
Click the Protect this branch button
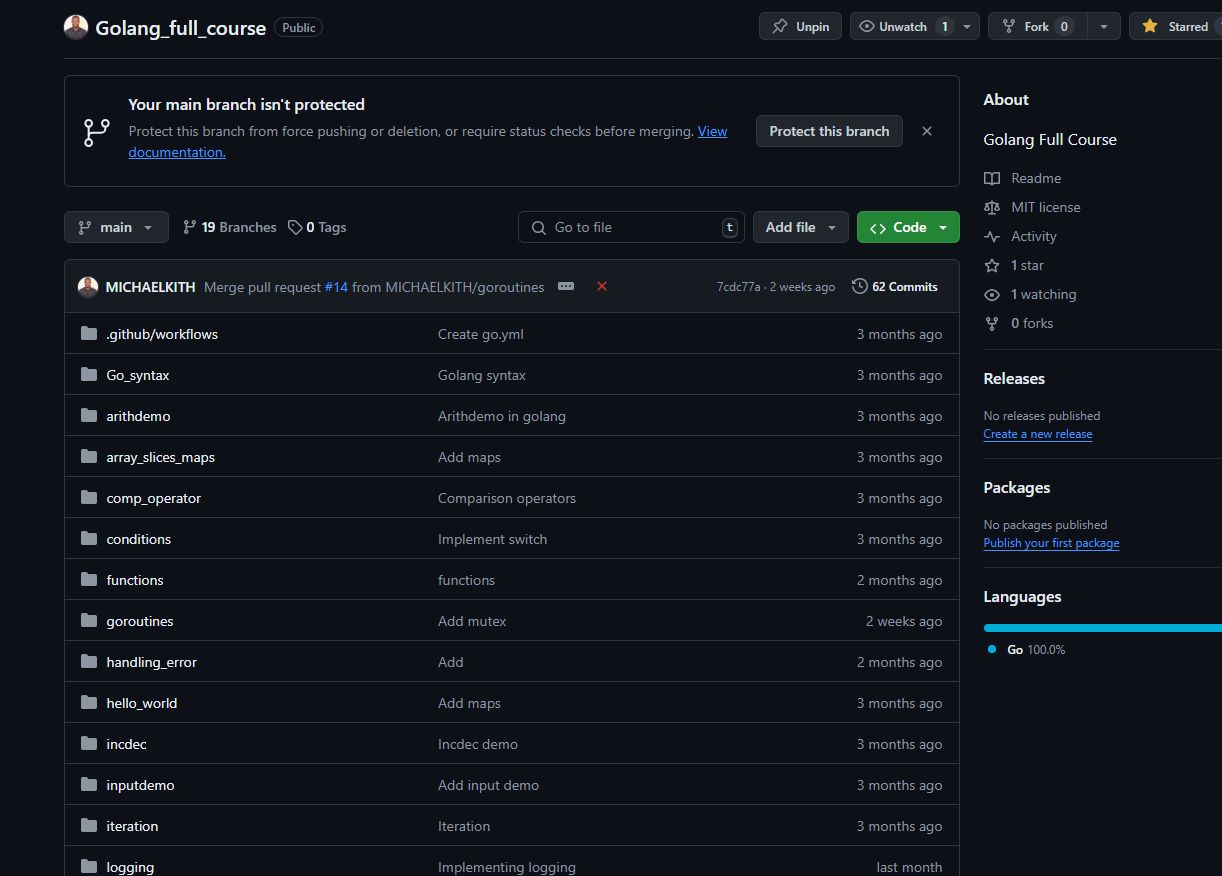[829, 131]
